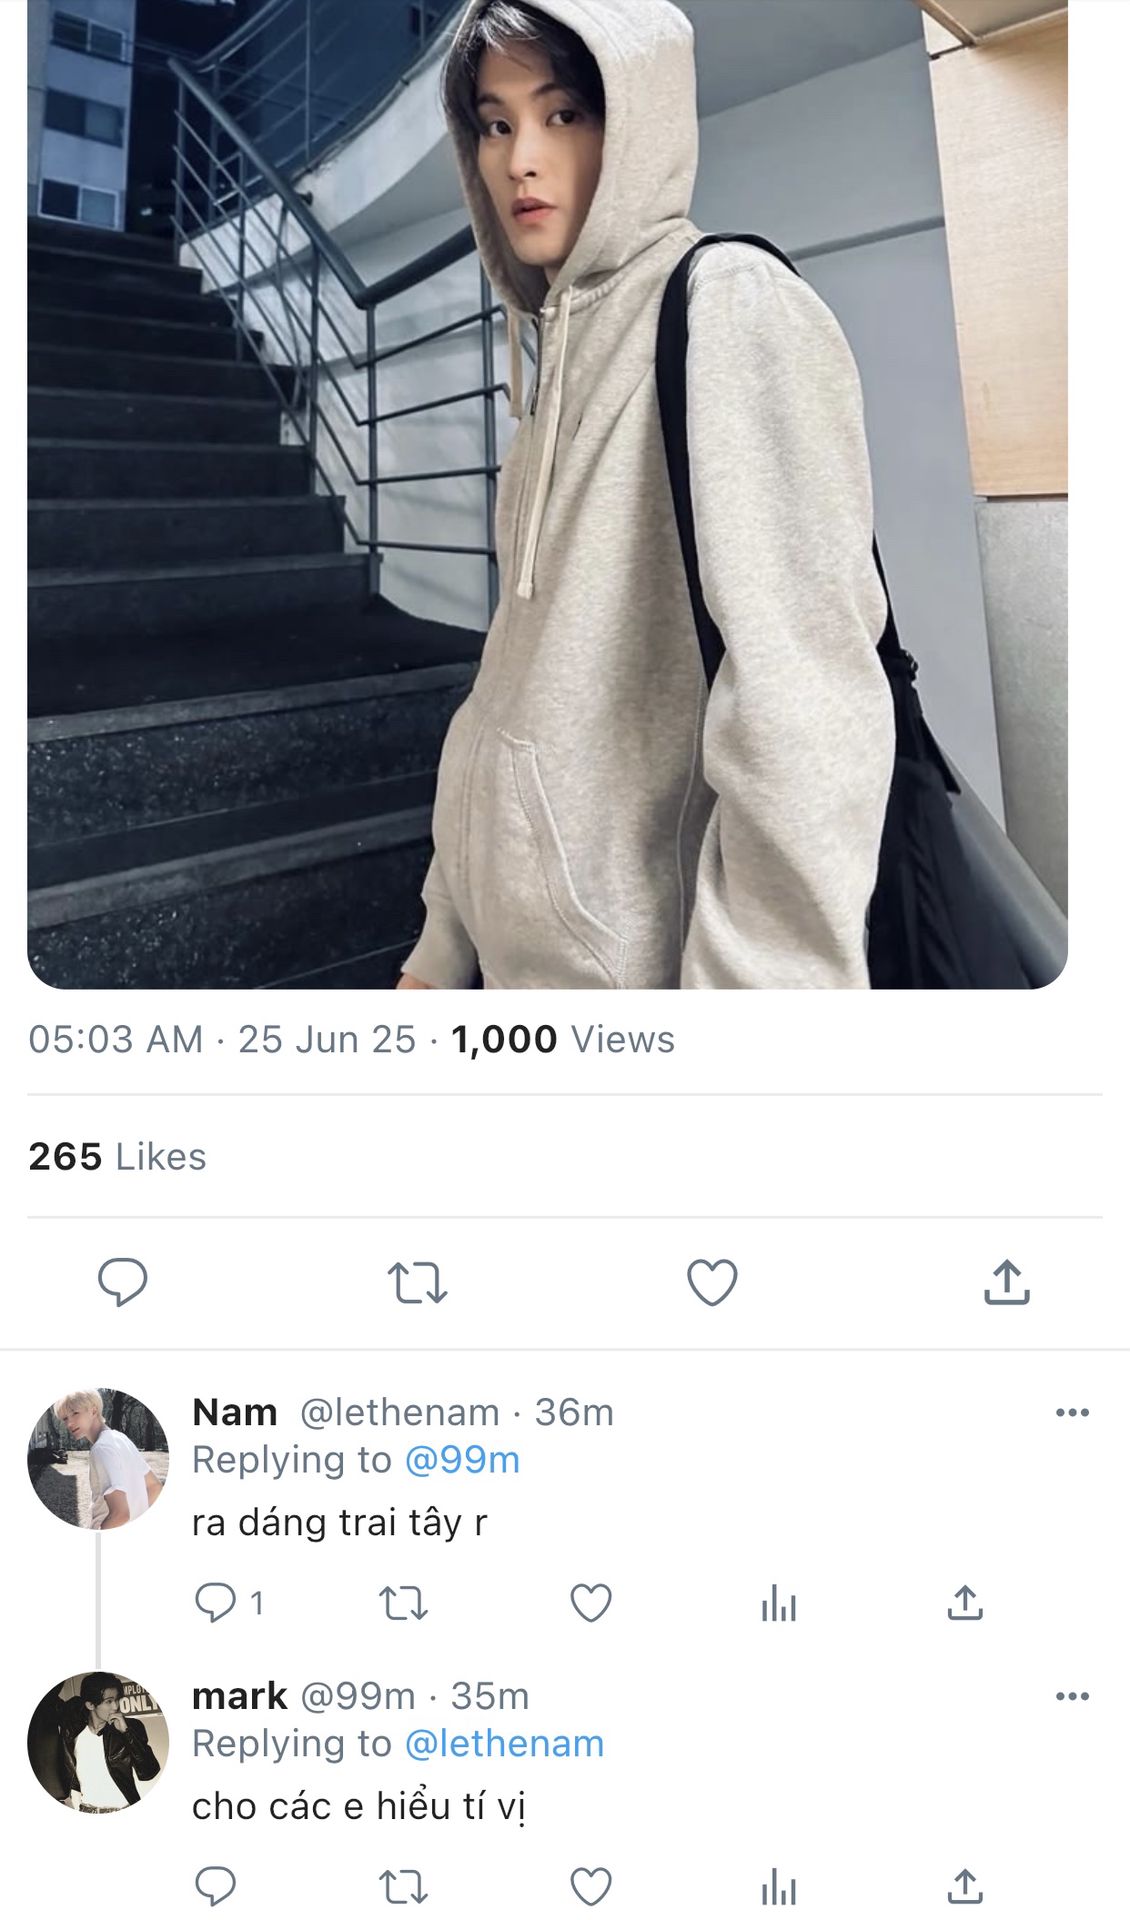View analytics for Nam's reply
This screenshot has width=1130, height=1920.
[x=778, y=1605]
